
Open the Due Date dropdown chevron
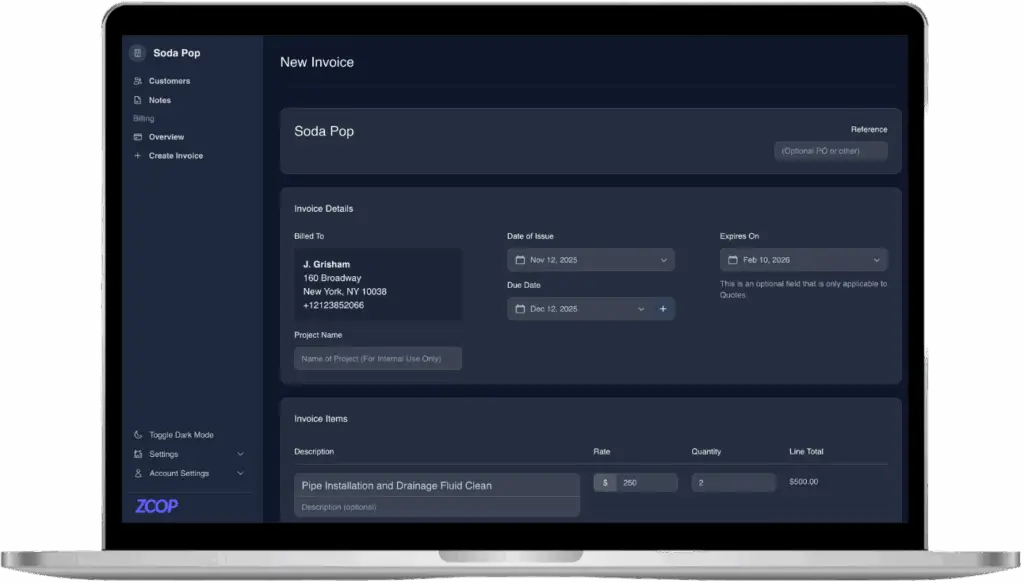(x=641, y=309)
